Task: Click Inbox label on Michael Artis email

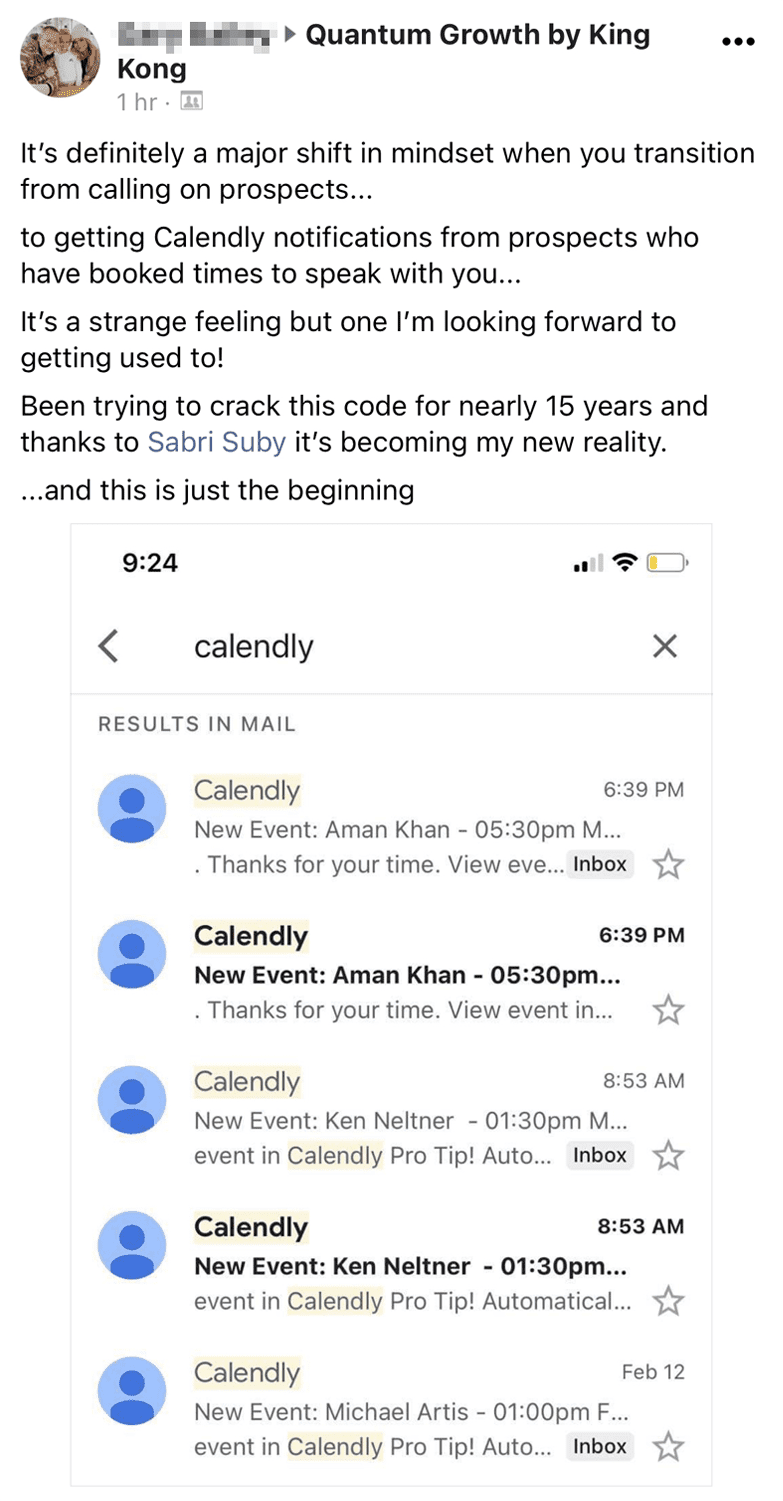Action: pyautogui.click(x=600, y=1446)
